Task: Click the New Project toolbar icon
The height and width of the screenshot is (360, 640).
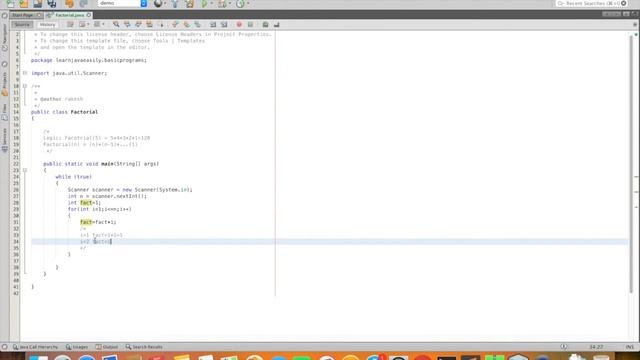Action: pos(24,3)
